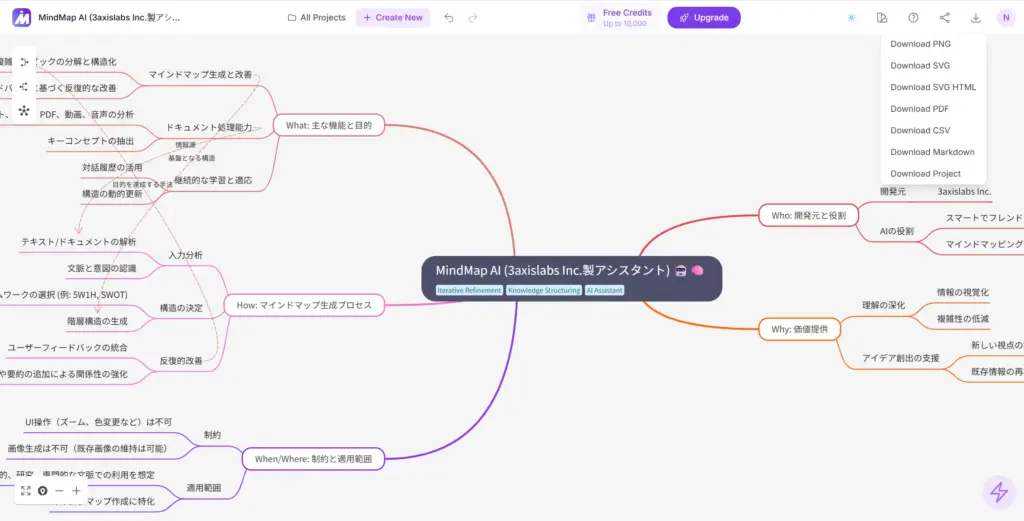Click the zoom out minus button
Image resolution: width=1024 pixels, height=521 pixels.
(60, 491)
